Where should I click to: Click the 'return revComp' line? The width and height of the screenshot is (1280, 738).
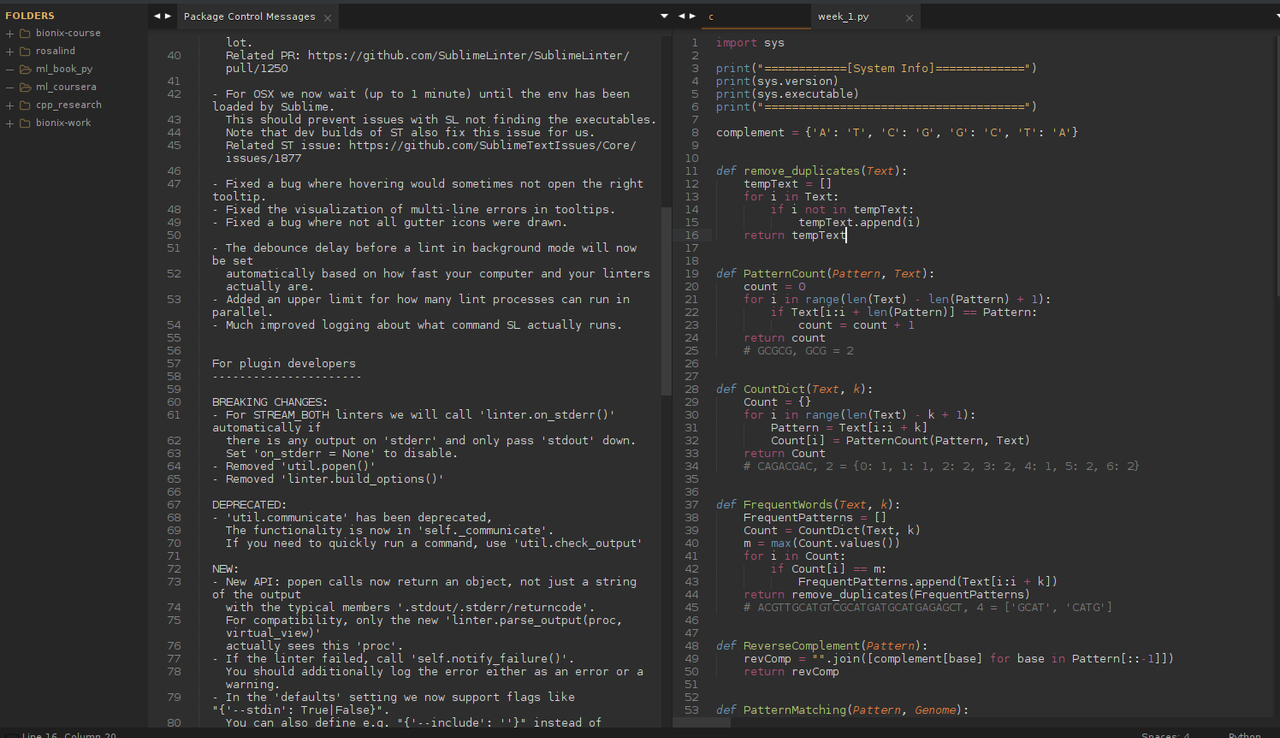point(791,672)
